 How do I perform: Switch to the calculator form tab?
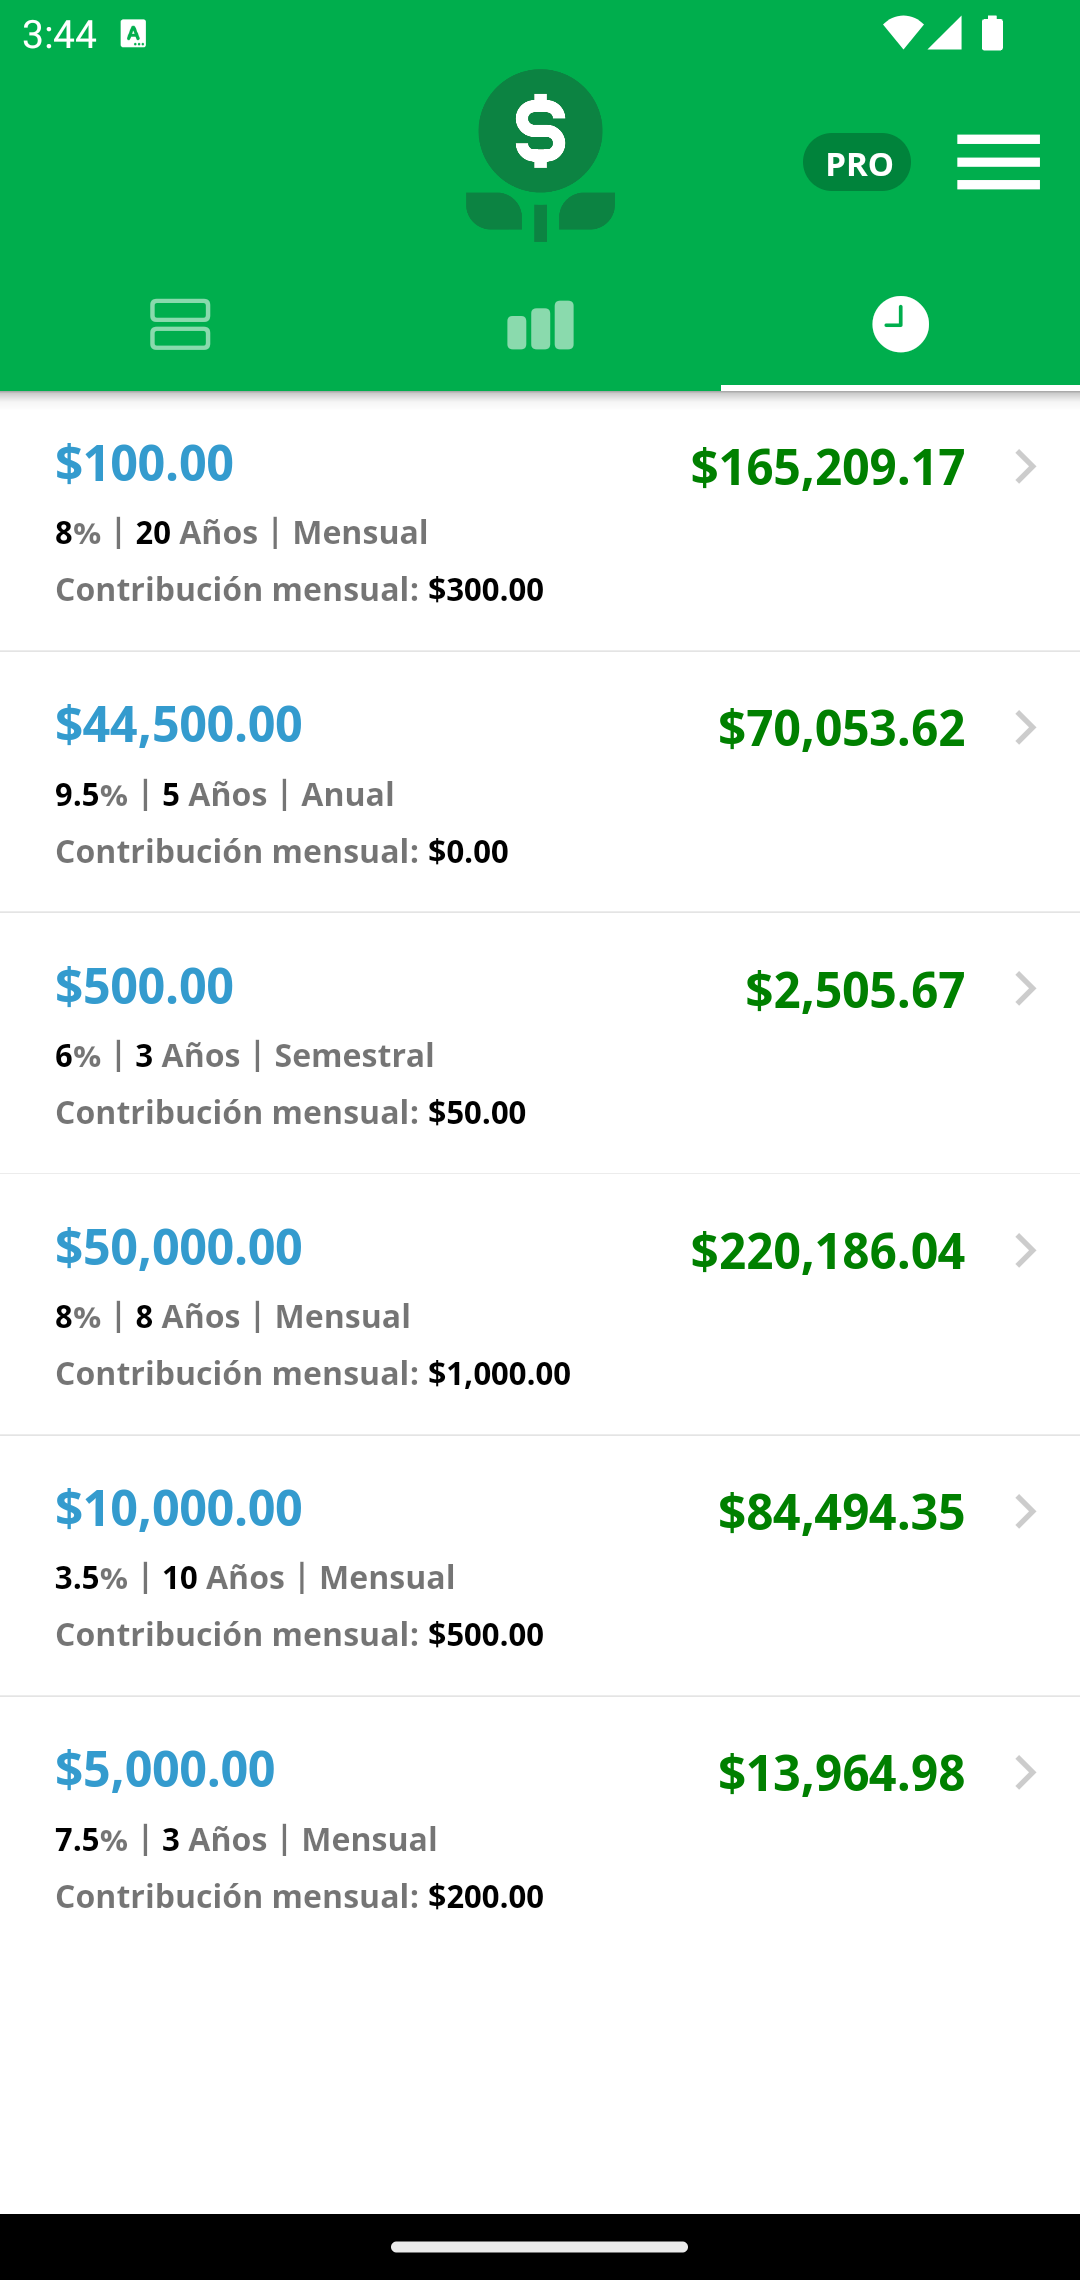[180, 324]
